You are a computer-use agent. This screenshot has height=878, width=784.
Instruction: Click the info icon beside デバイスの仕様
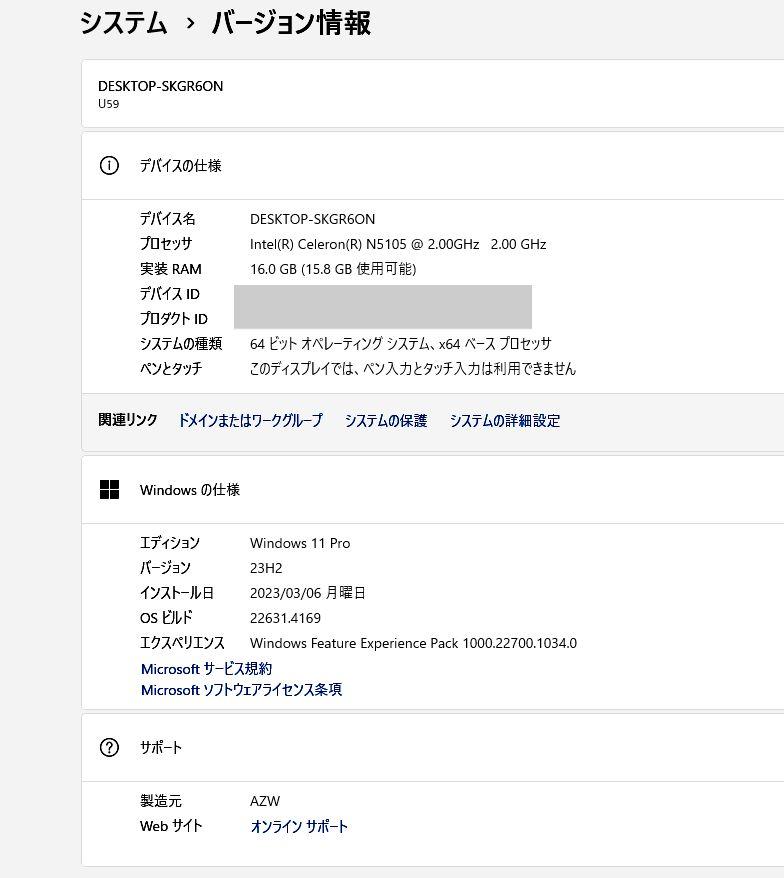tap(109, 166)
